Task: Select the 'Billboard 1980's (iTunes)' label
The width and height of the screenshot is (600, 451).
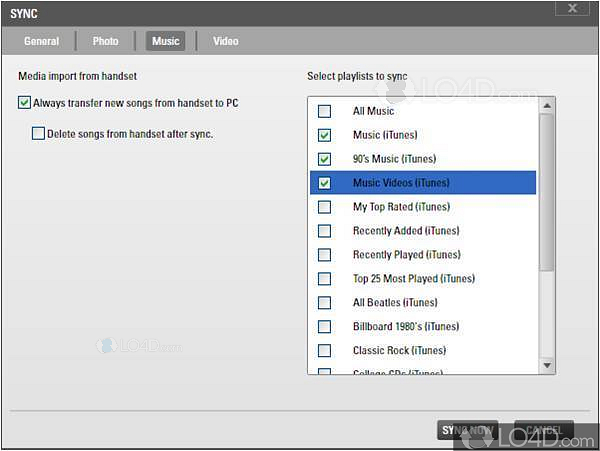Action: pyautogui.click(x=406, y=327)
